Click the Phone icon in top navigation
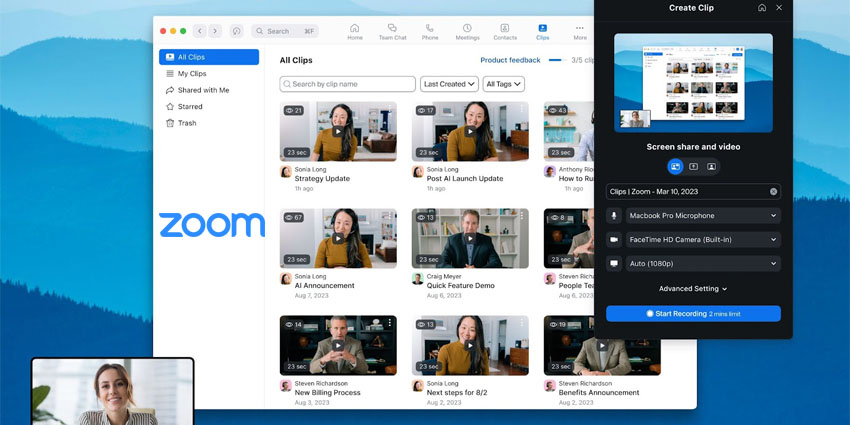 click(x=429, y=30)
